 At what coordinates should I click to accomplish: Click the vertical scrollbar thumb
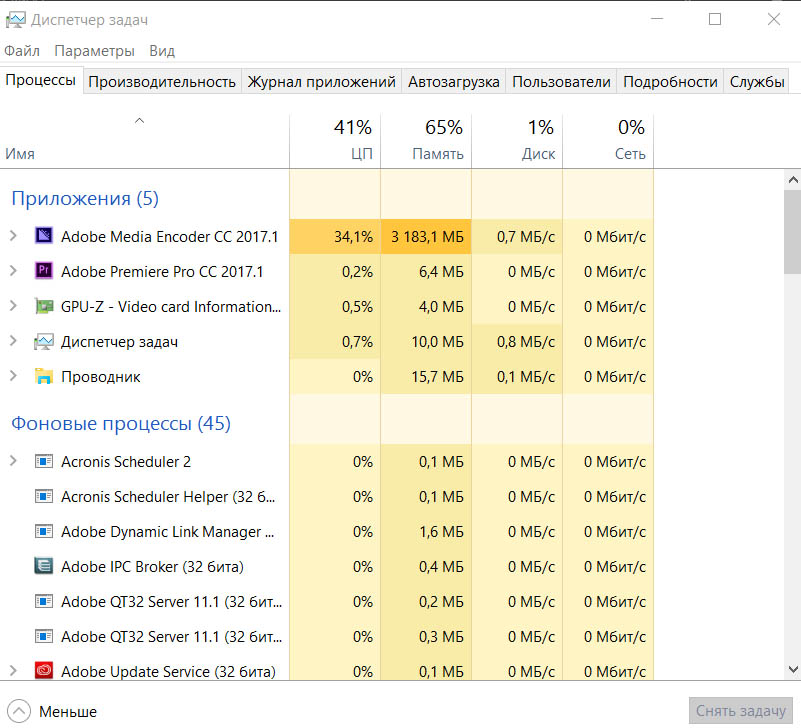pyautogui.click(x=793, y=232)
